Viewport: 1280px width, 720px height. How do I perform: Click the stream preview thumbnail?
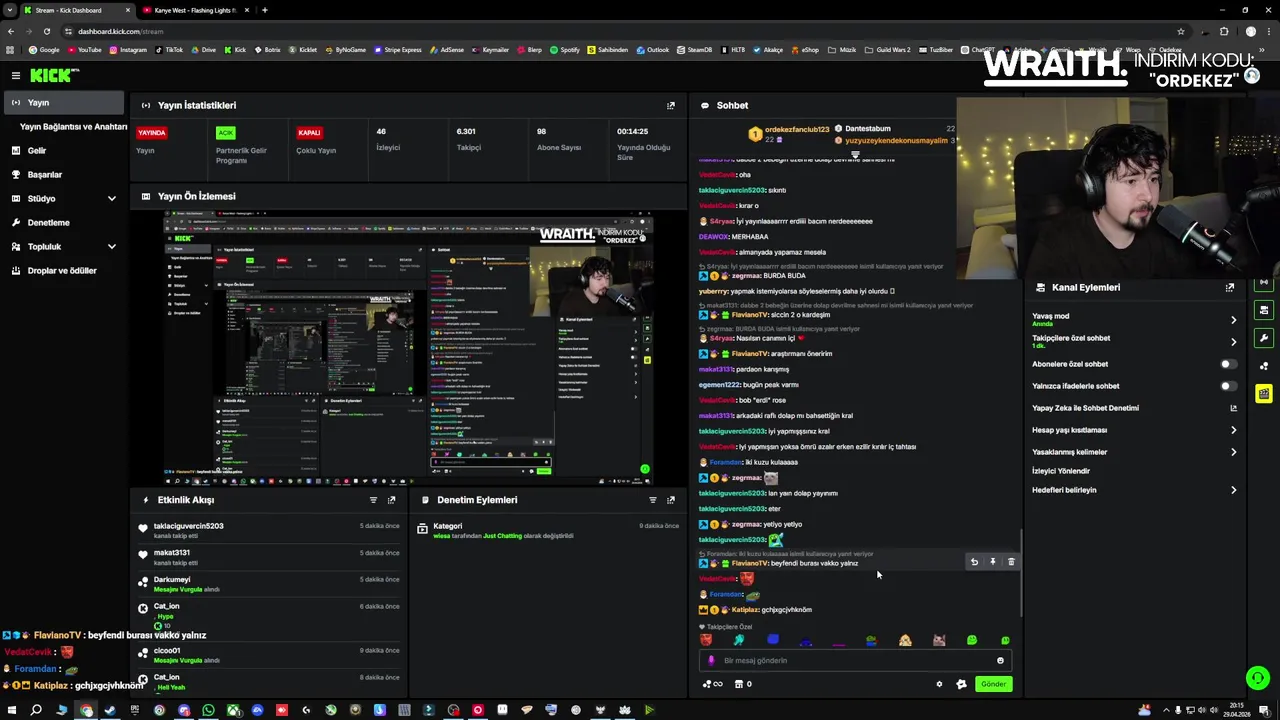(x=408, y=347)
